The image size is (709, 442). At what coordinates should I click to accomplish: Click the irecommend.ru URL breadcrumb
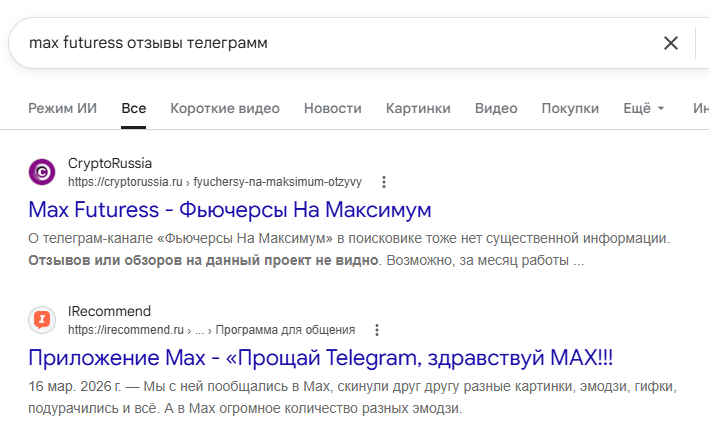pos(212,330)
